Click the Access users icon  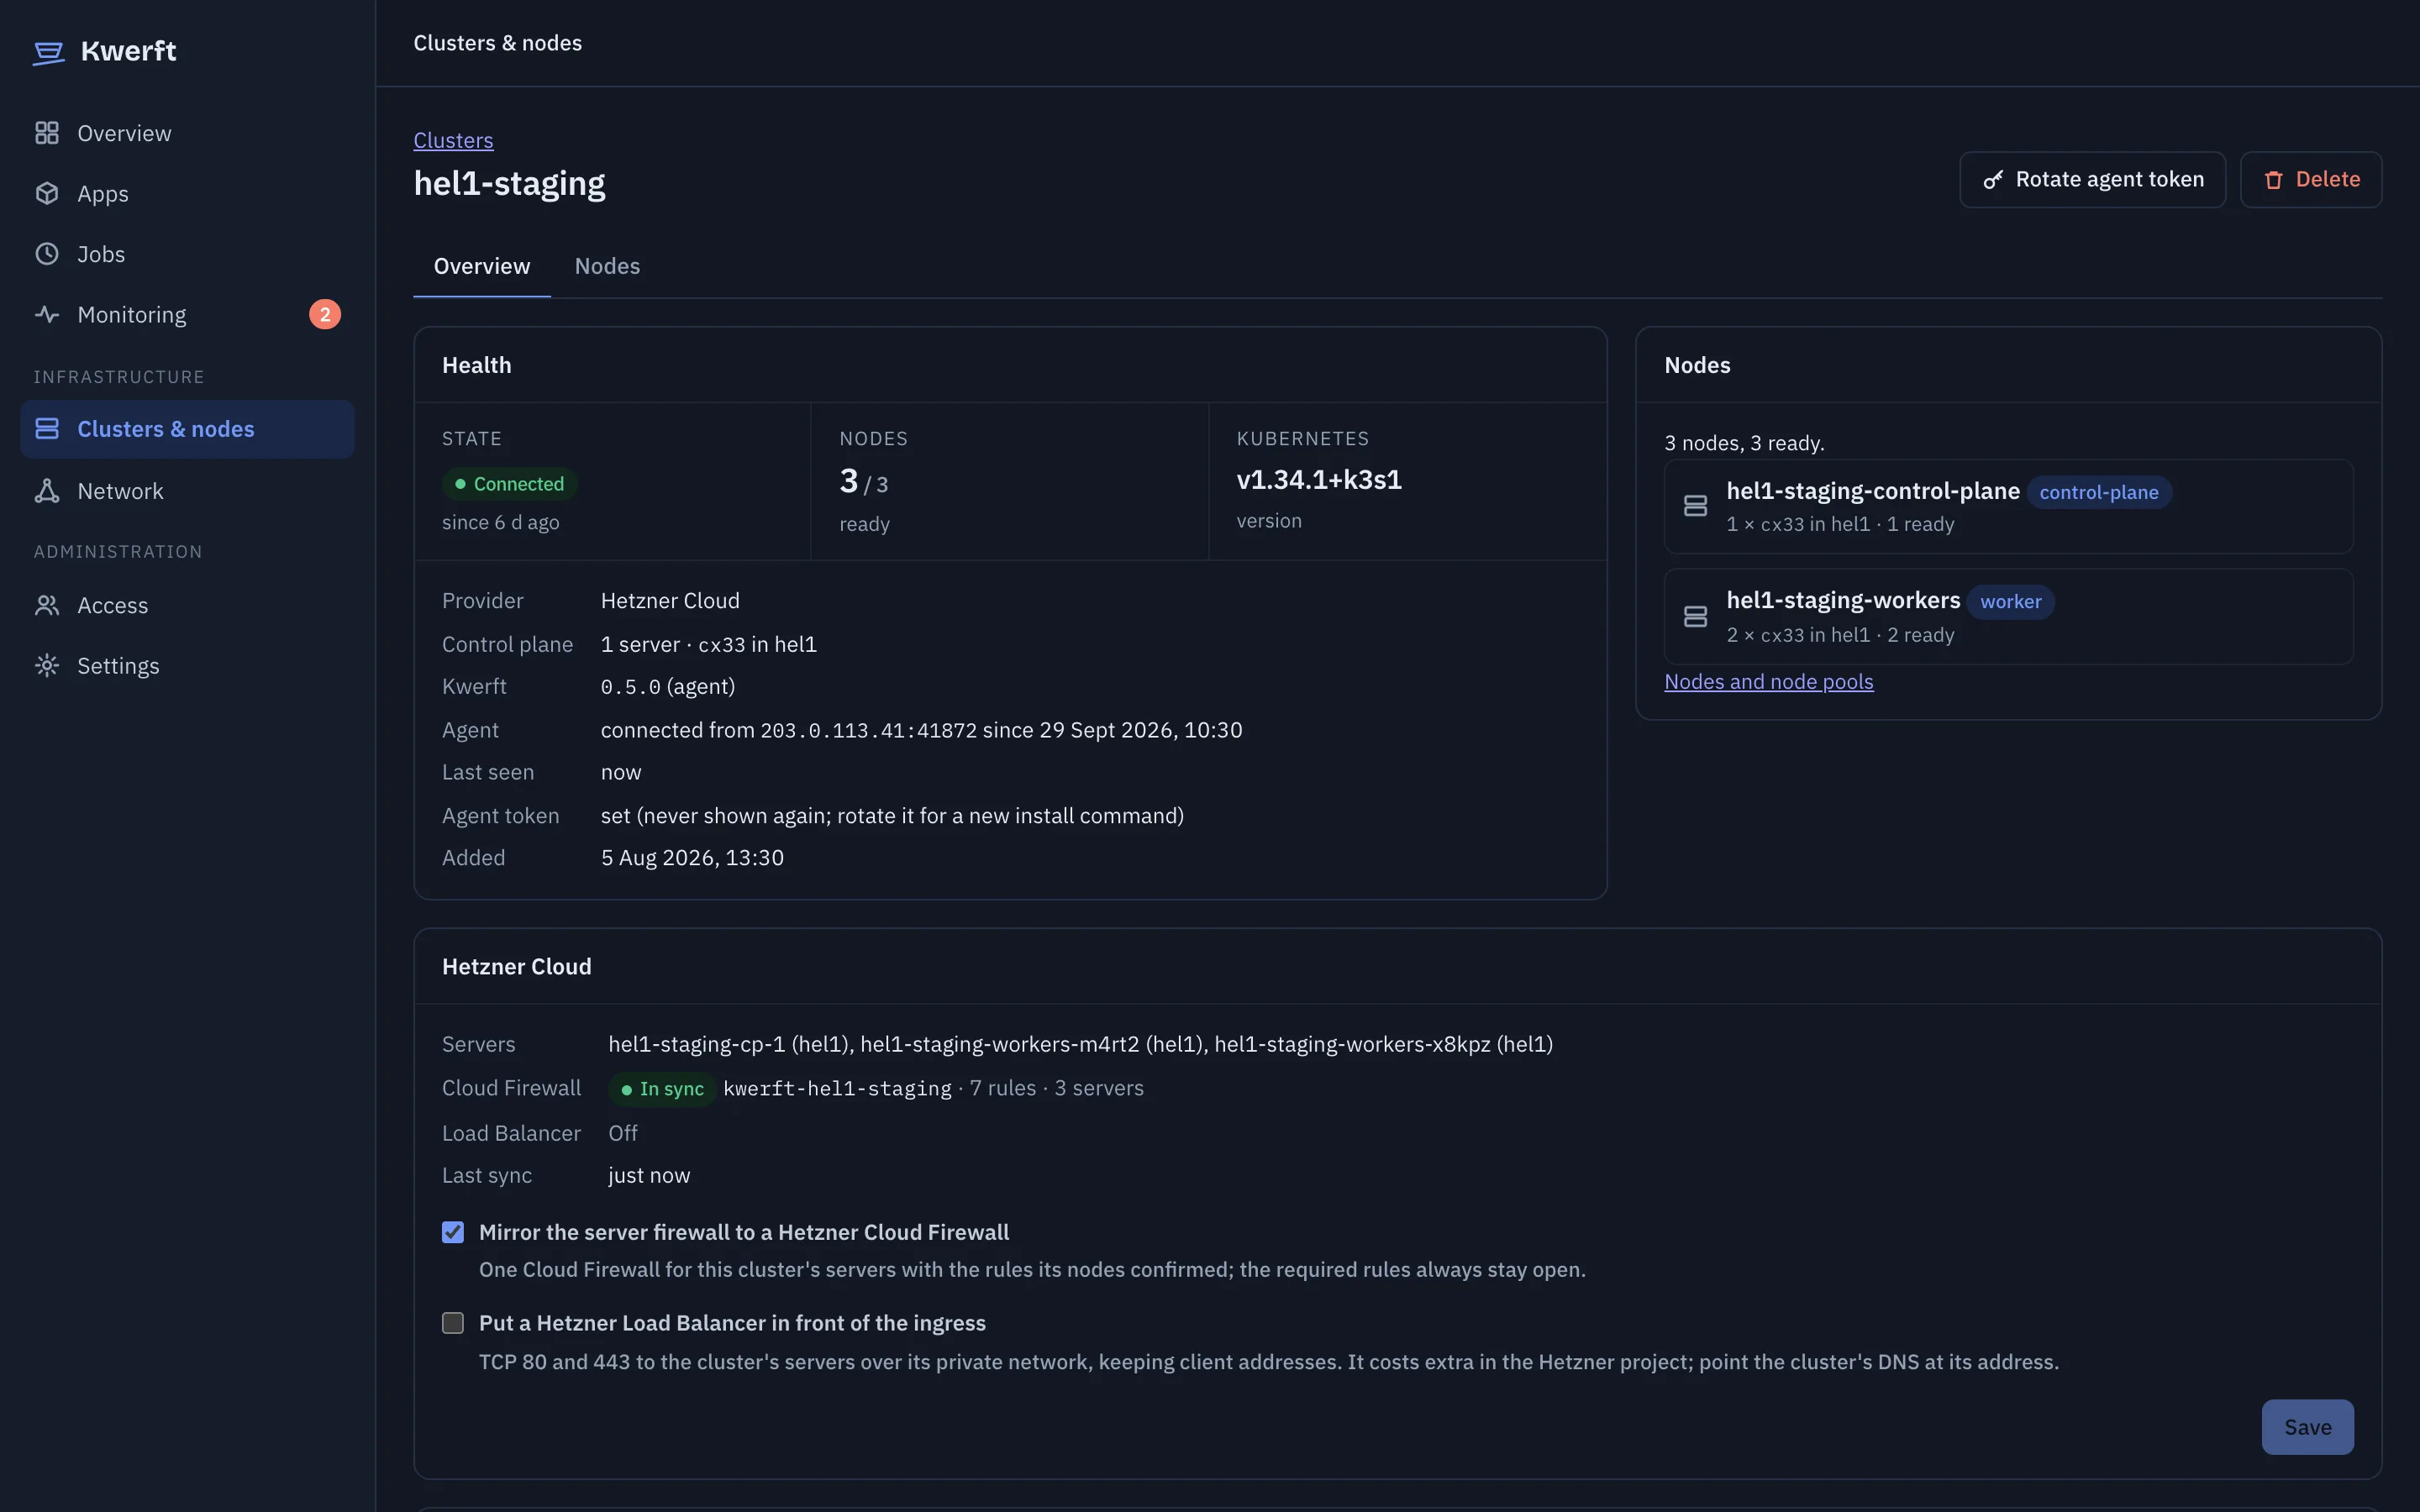point(47,605)
